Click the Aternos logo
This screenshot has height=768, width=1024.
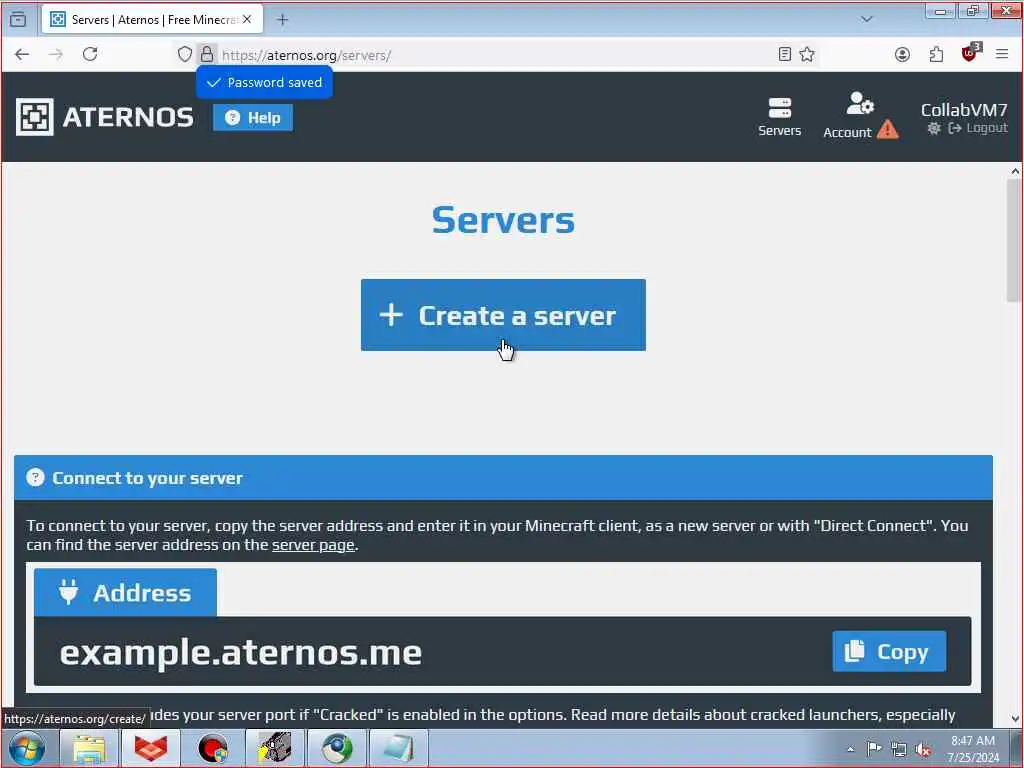(x=104, y=117)
